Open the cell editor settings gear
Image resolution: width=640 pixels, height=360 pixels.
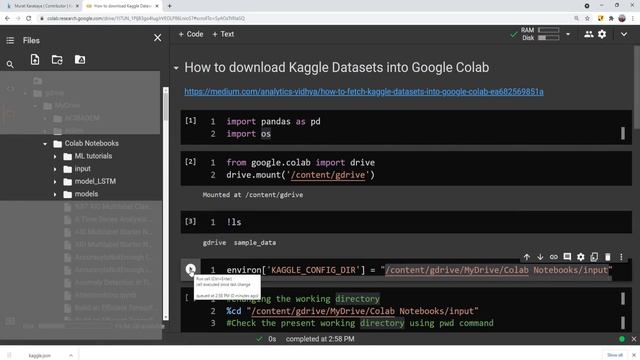point(580,257)
